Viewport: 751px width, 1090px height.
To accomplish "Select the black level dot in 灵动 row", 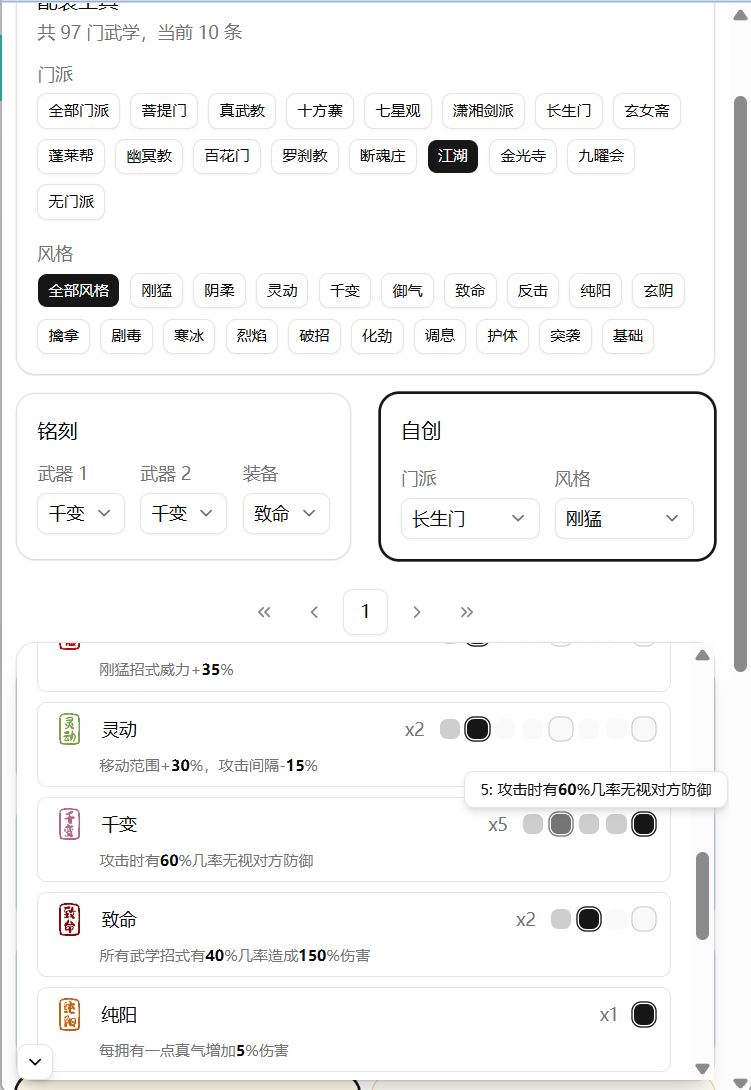I will (x=477, y=729).
